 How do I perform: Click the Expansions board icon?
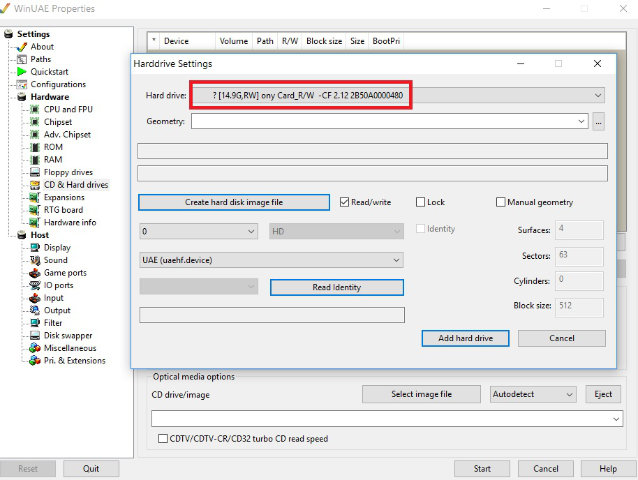point(35,198)
